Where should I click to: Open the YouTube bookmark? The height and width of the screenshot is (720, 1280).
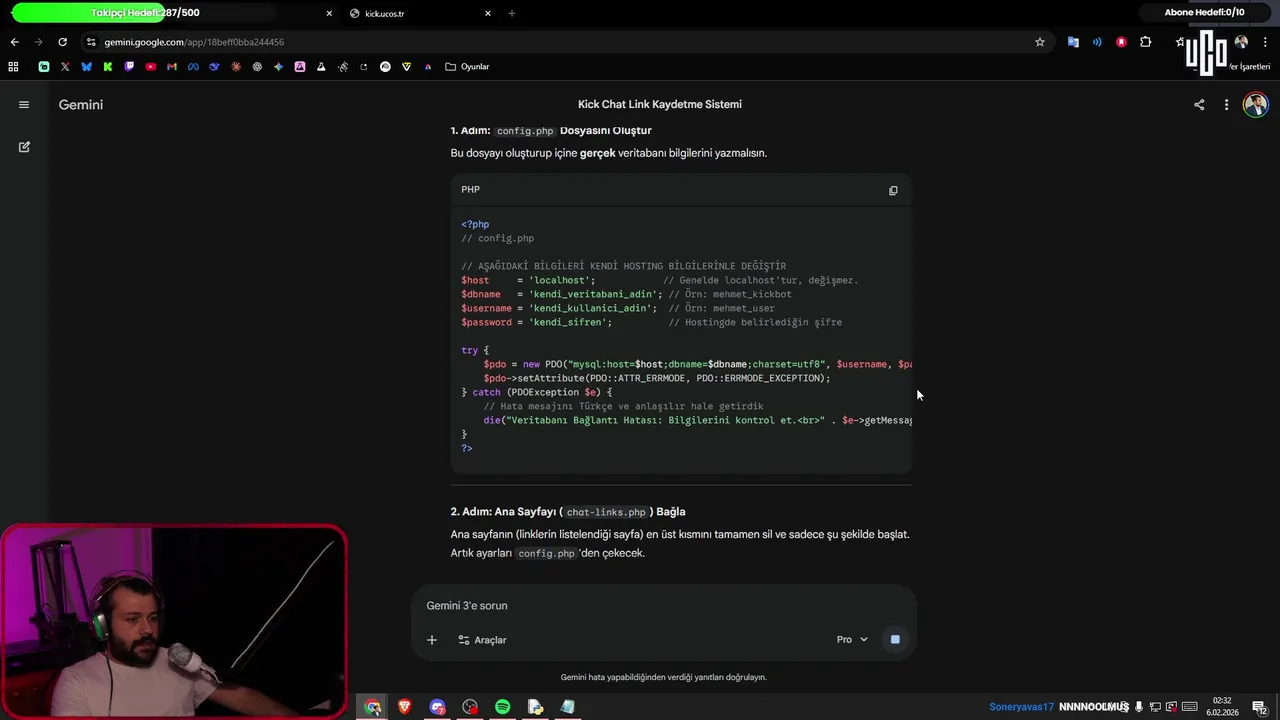[x=150, y=67]
